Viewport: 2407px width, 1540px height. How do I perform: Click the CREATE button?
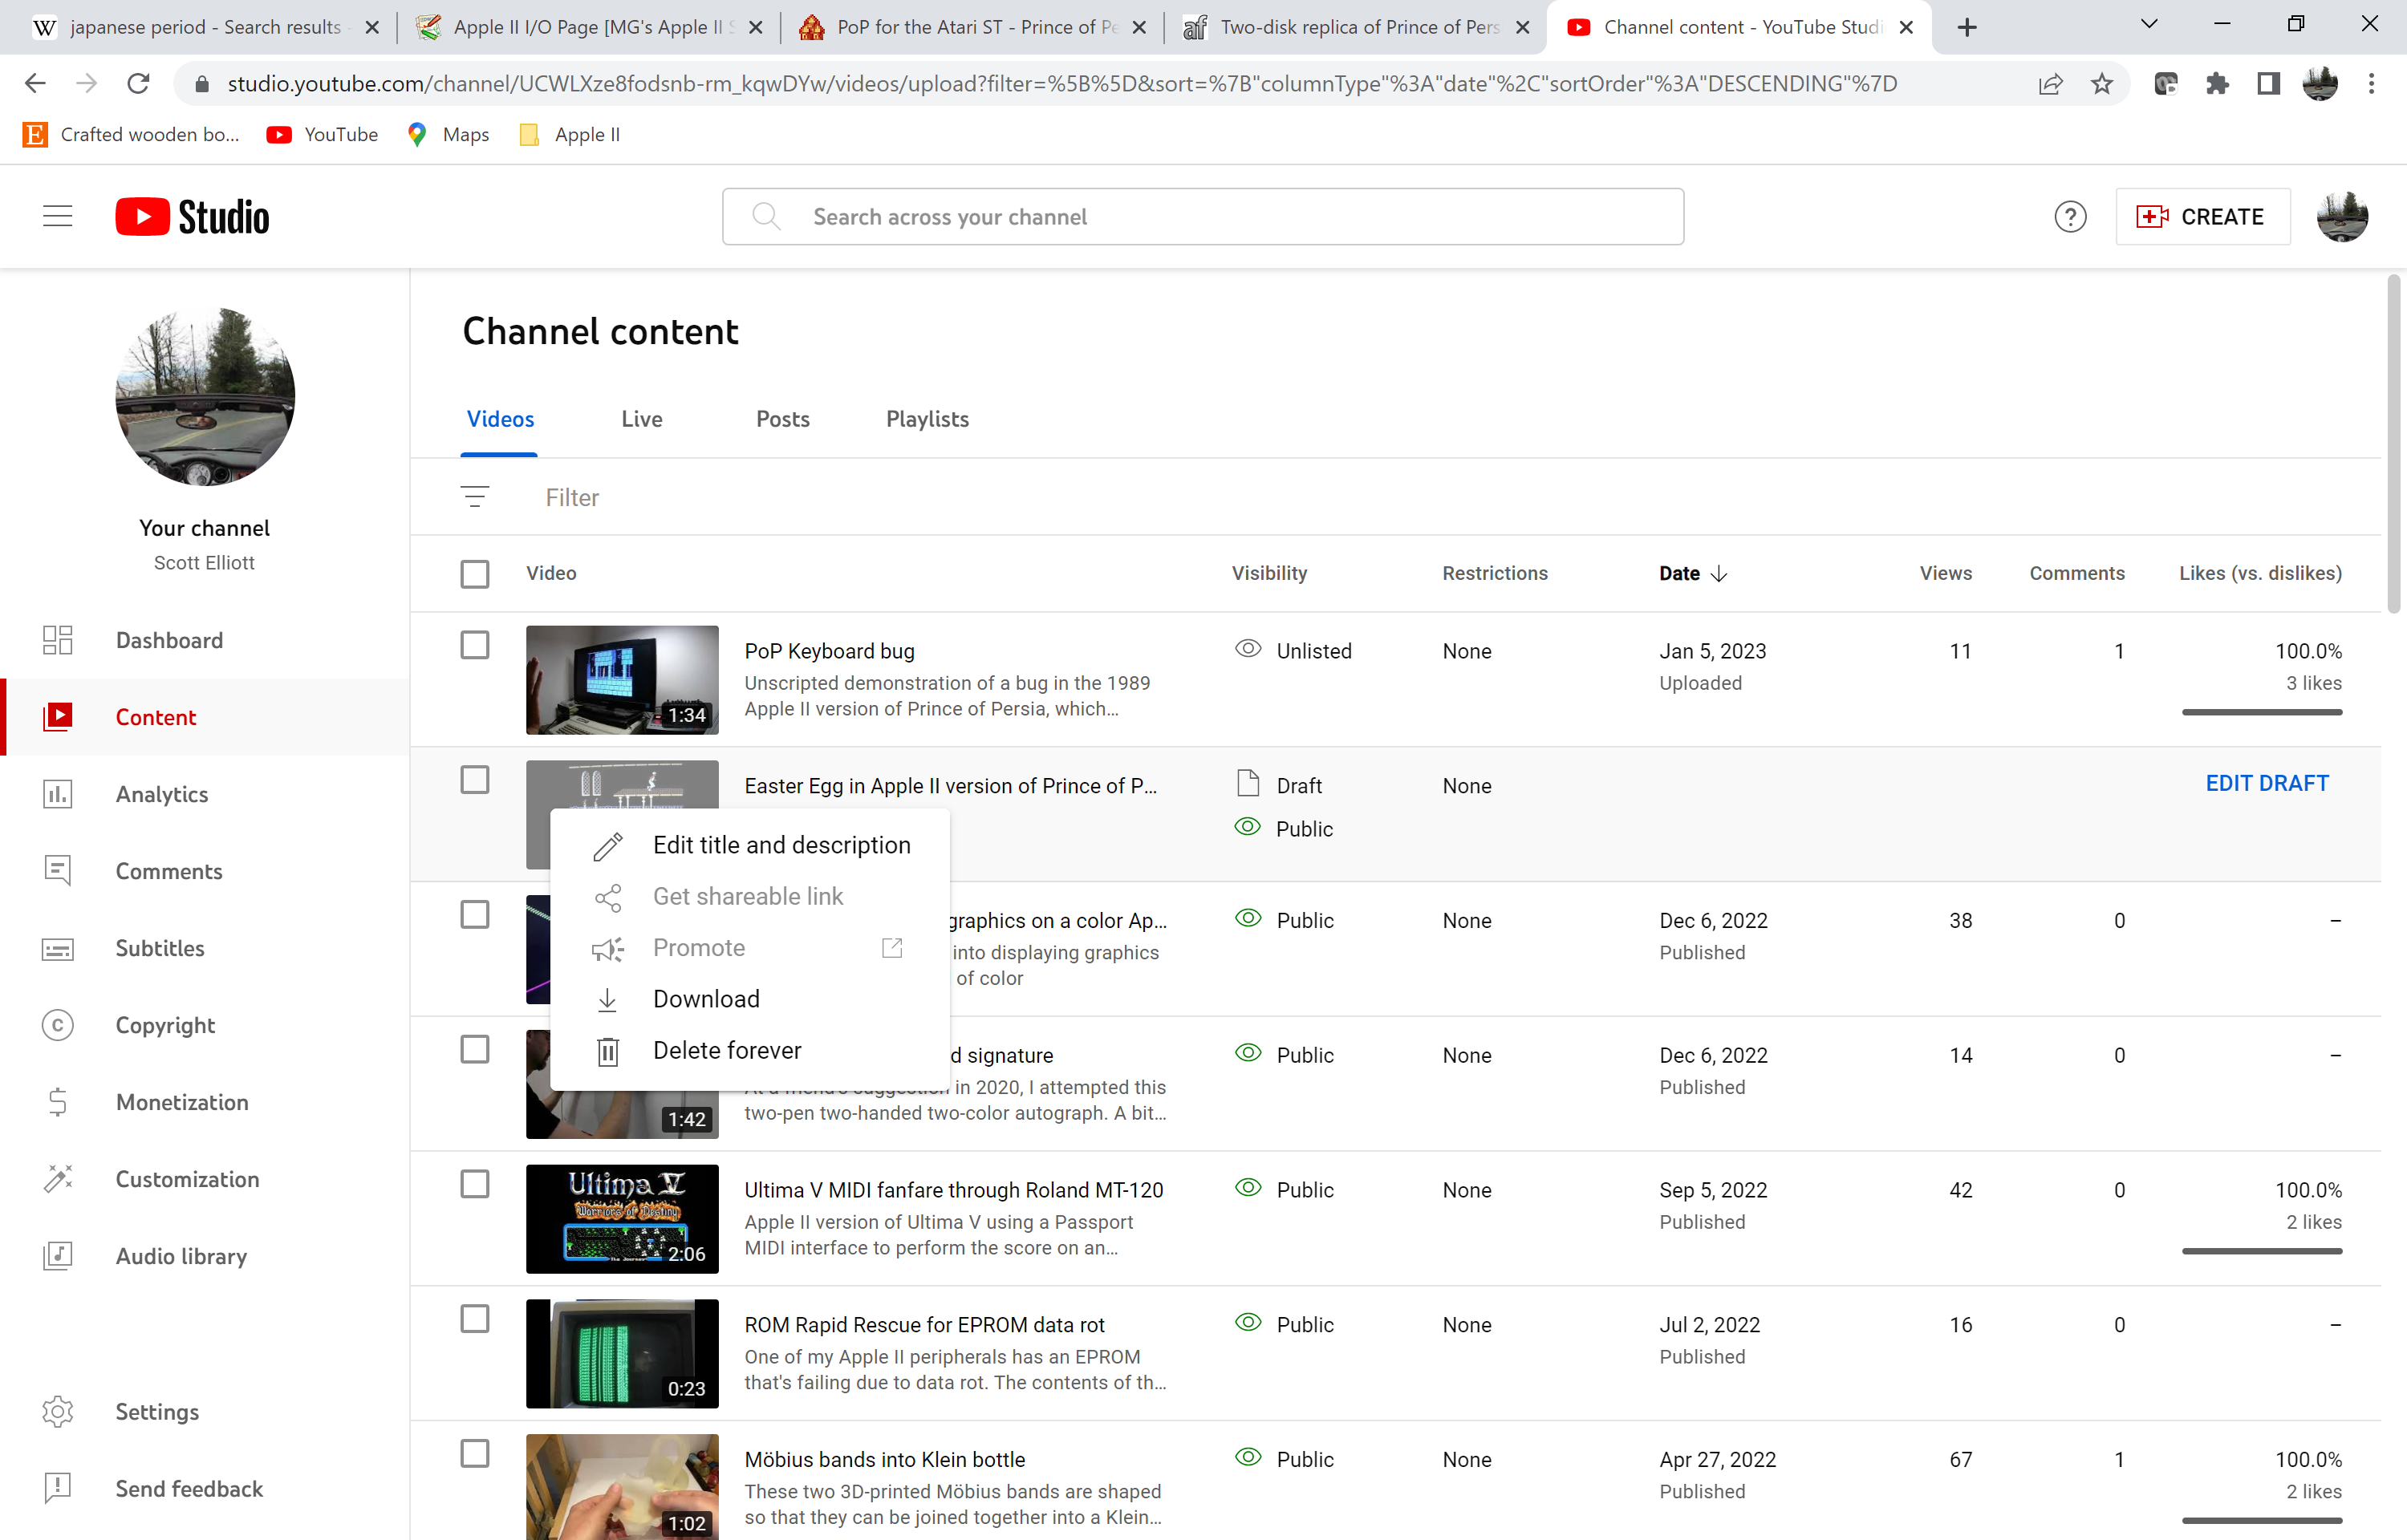click(x=2202, y=217)
